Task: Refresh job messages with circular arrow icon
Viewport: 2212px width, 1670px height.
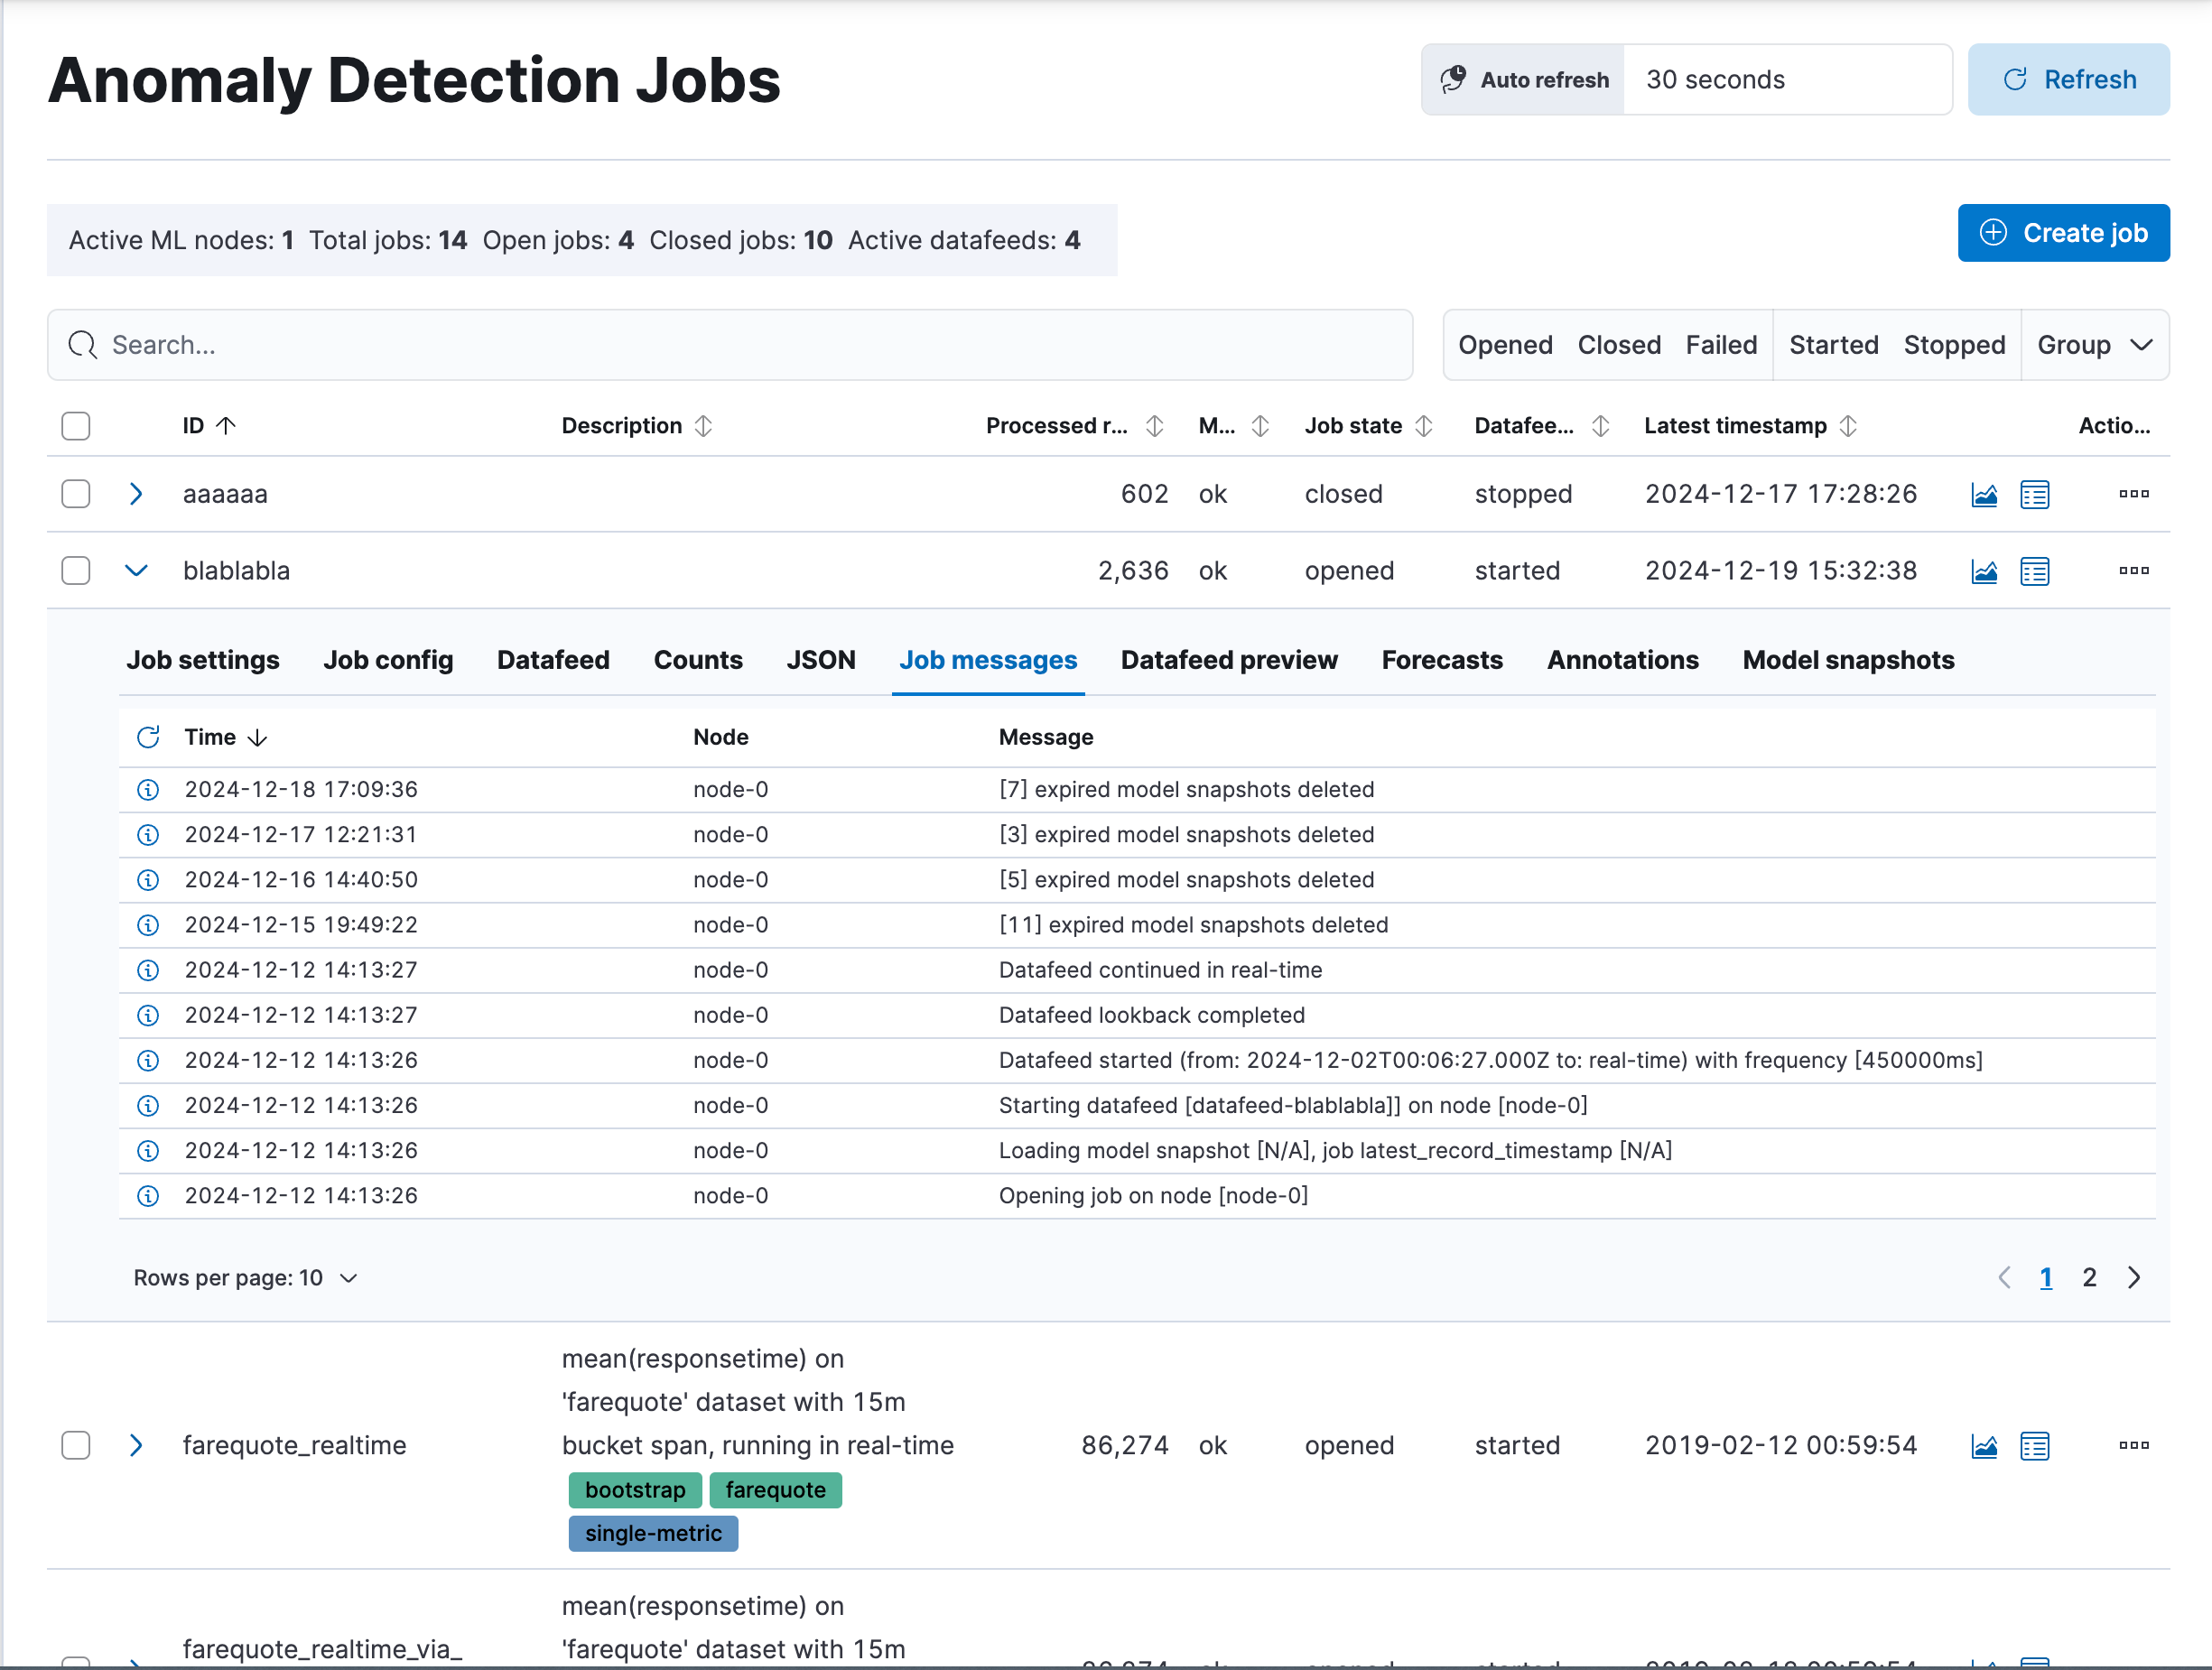Action: [148, 738]
